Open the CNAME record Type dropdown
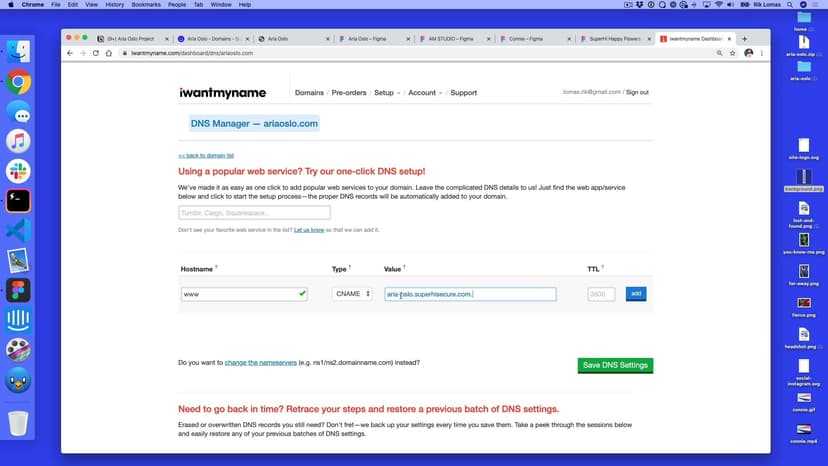The width and height of the screenshot is (828, 466). [x=352, y=294]
